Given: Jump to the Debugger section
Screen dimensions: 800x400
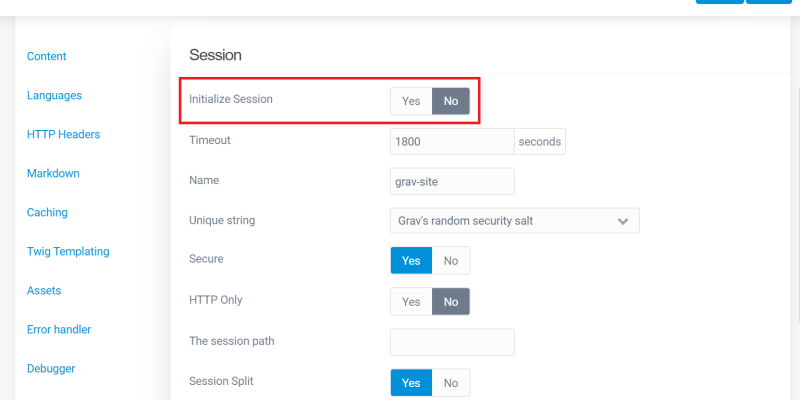Looking at the screenshot, I should pyautogui.click(x=51, y=368).
